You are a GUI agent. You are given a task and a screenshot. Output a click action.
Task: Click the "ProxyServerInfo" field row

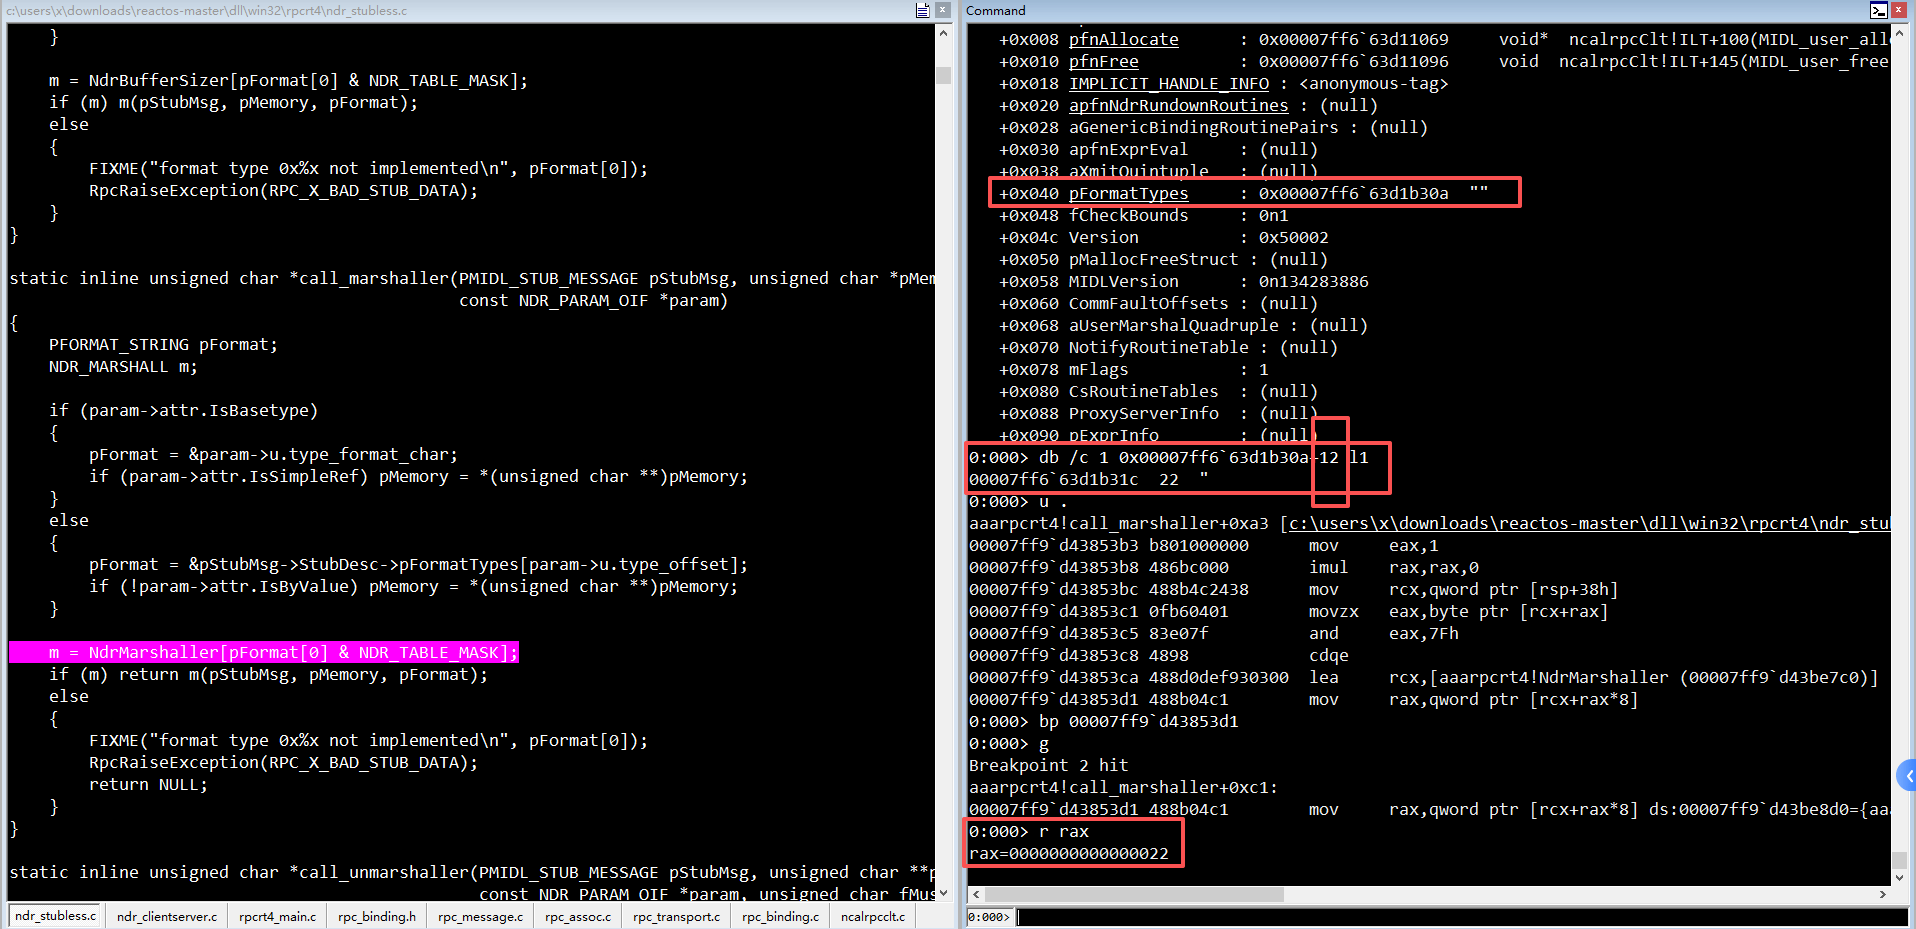[x=1159, y=413]
